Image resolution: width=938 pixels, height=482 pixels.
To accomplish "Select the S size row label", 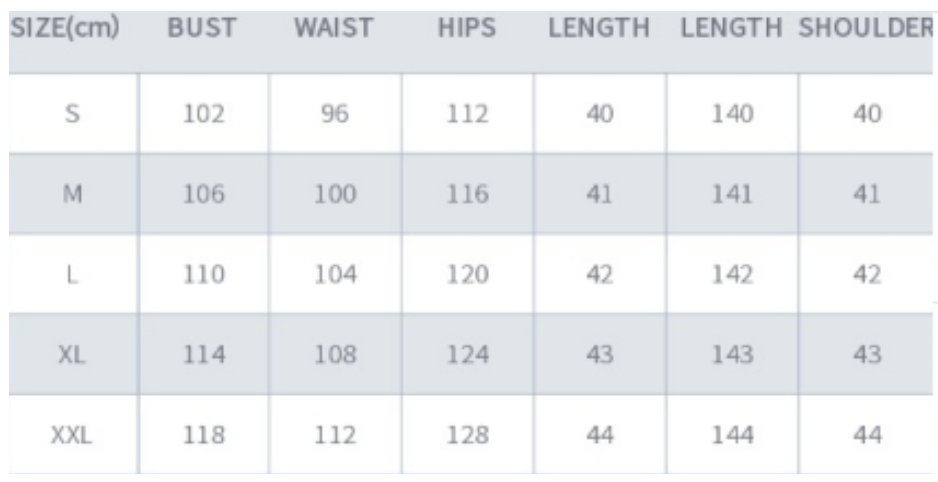I will [72, 114].
